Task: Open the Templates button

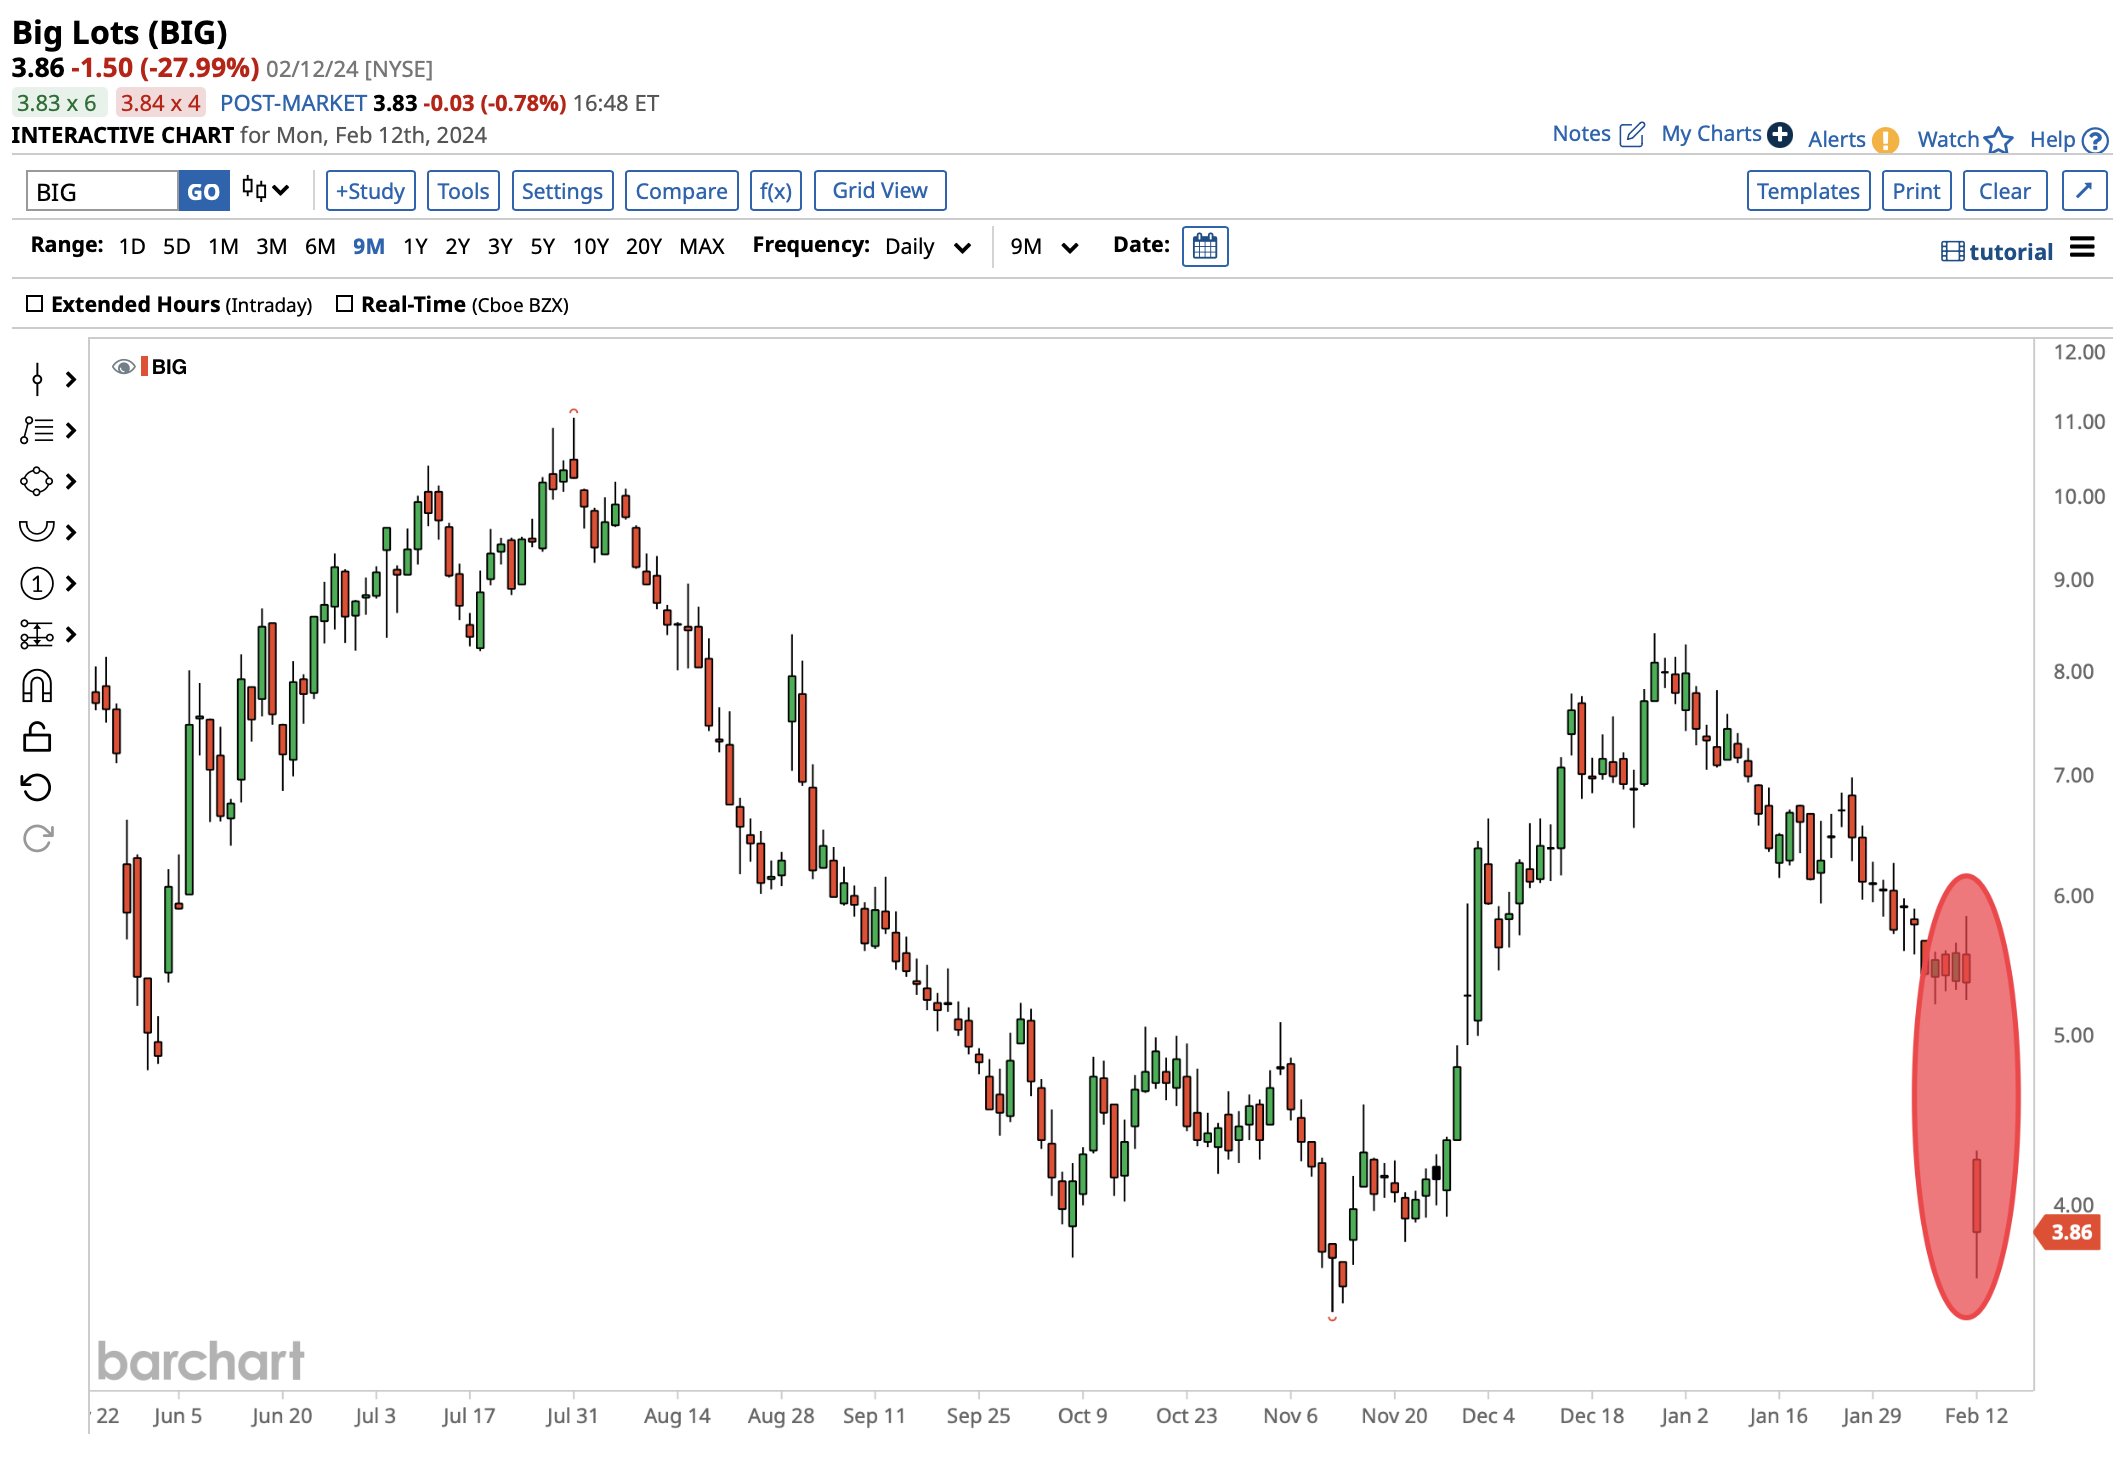Action: [1808, 190]
